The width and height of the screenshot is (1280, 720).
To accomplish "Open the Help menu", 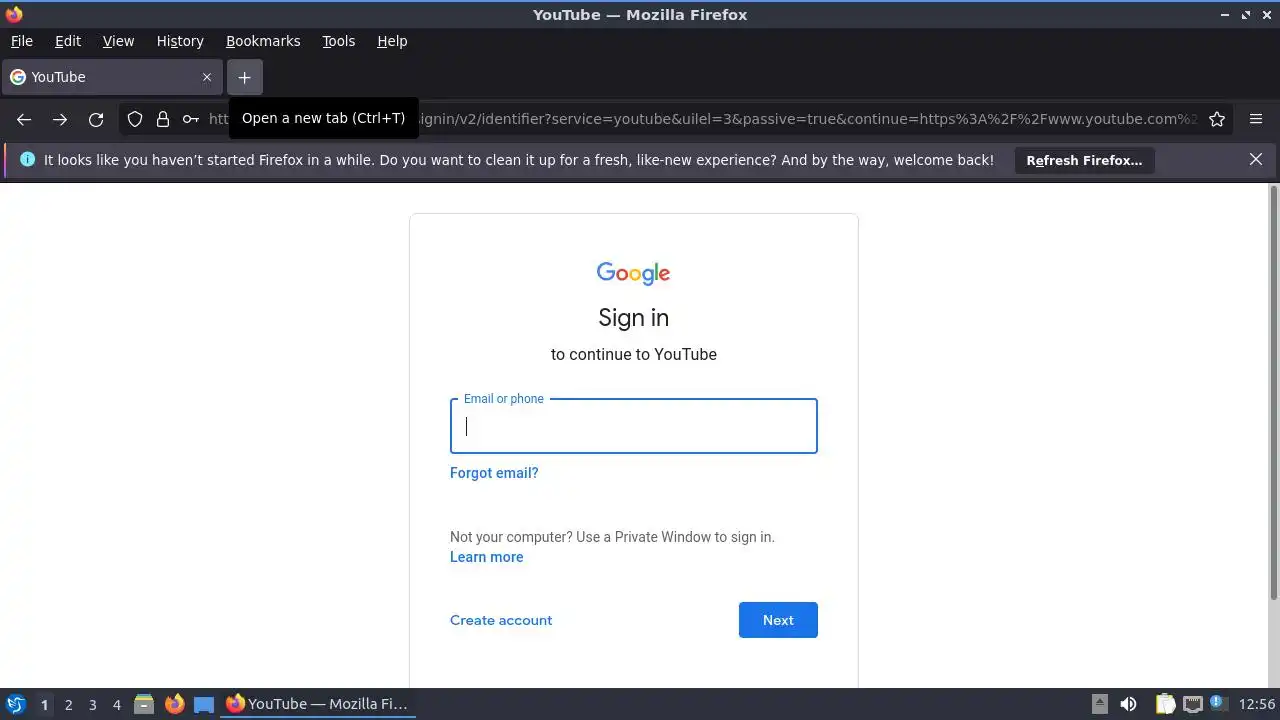I will 392,41.
